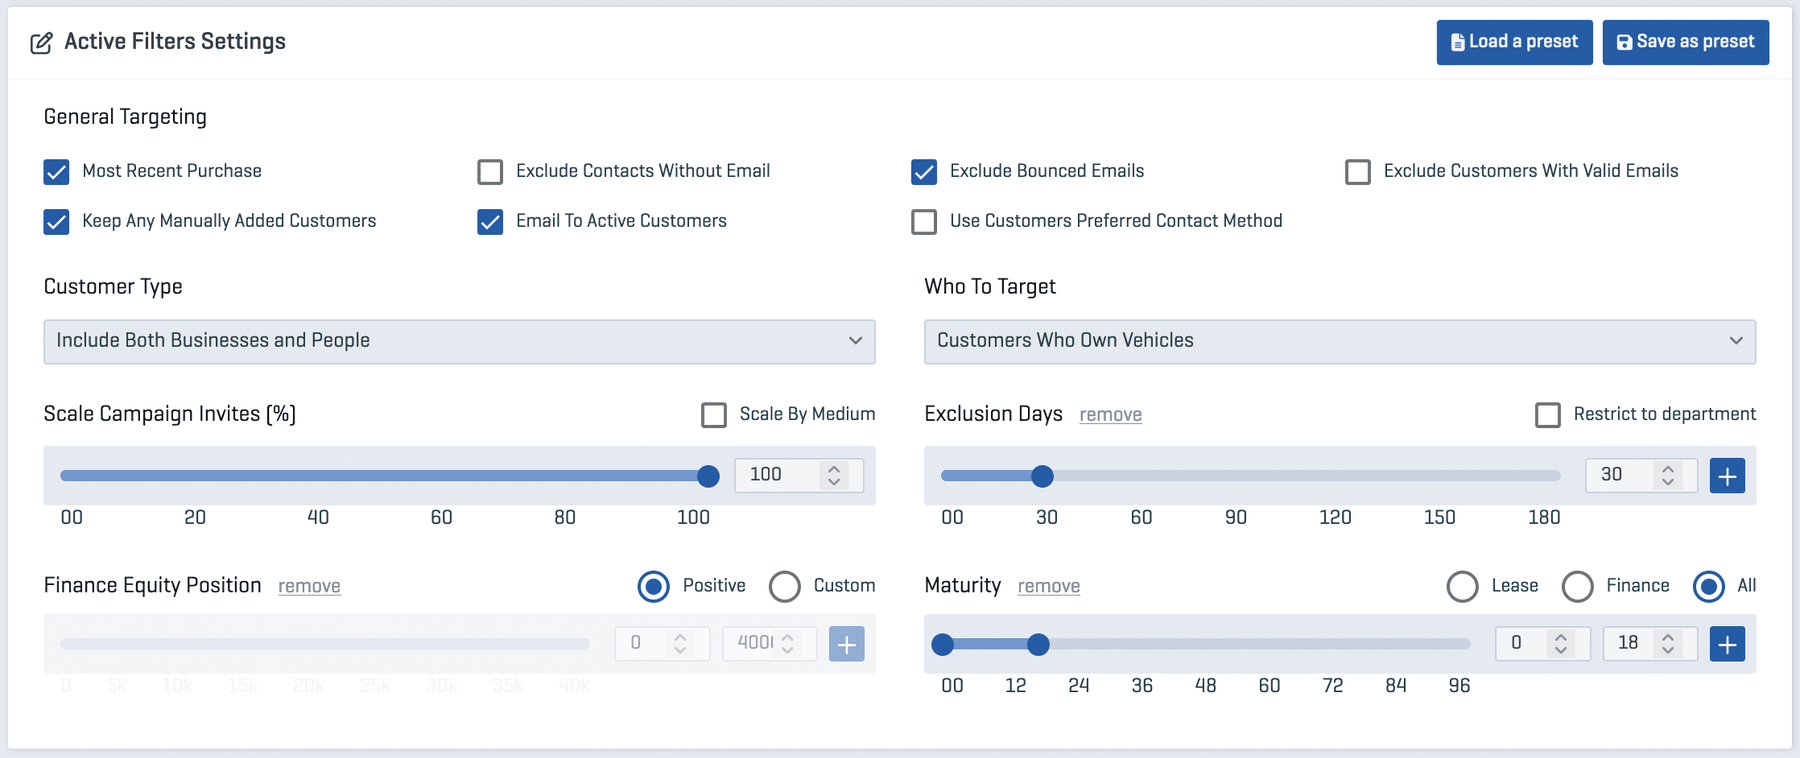Click the Exclusion Days slider handle
Image resolution: width=1800 pixels, height=758 pixels.
[1042, 476]
